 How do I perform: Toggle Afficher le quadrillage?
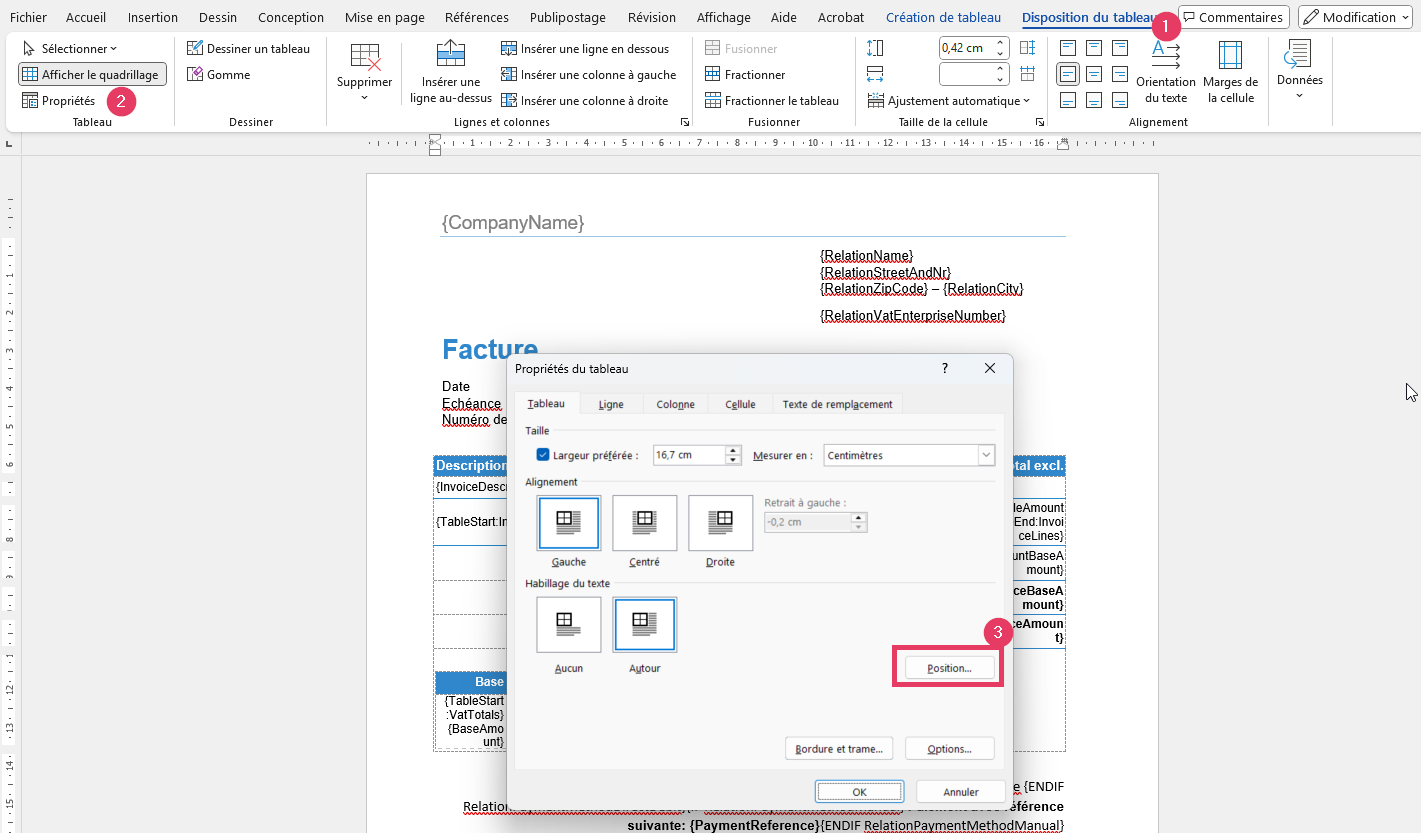pyautogui.click(x=91, y=74)
